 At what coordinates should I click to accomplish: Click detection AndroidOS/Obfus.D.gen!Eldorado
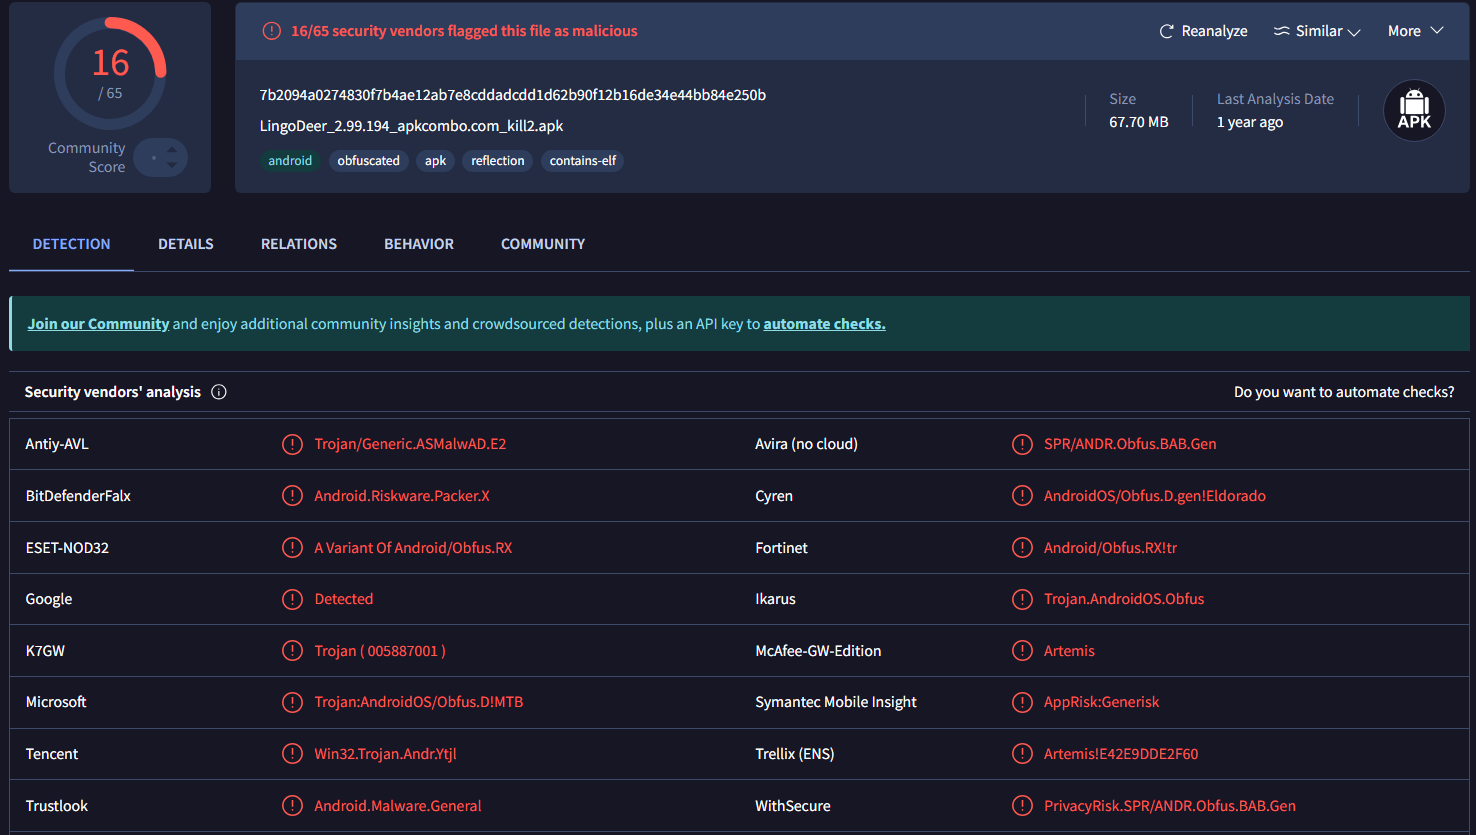tap(1155, 496)
